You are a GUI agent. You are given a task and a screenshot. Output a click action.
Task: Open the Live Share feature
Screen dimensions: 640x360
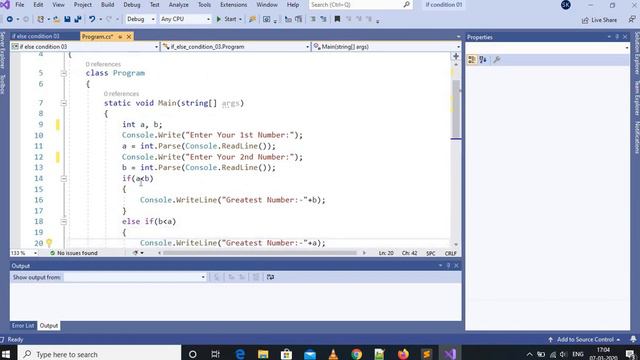tap(599, 20)
